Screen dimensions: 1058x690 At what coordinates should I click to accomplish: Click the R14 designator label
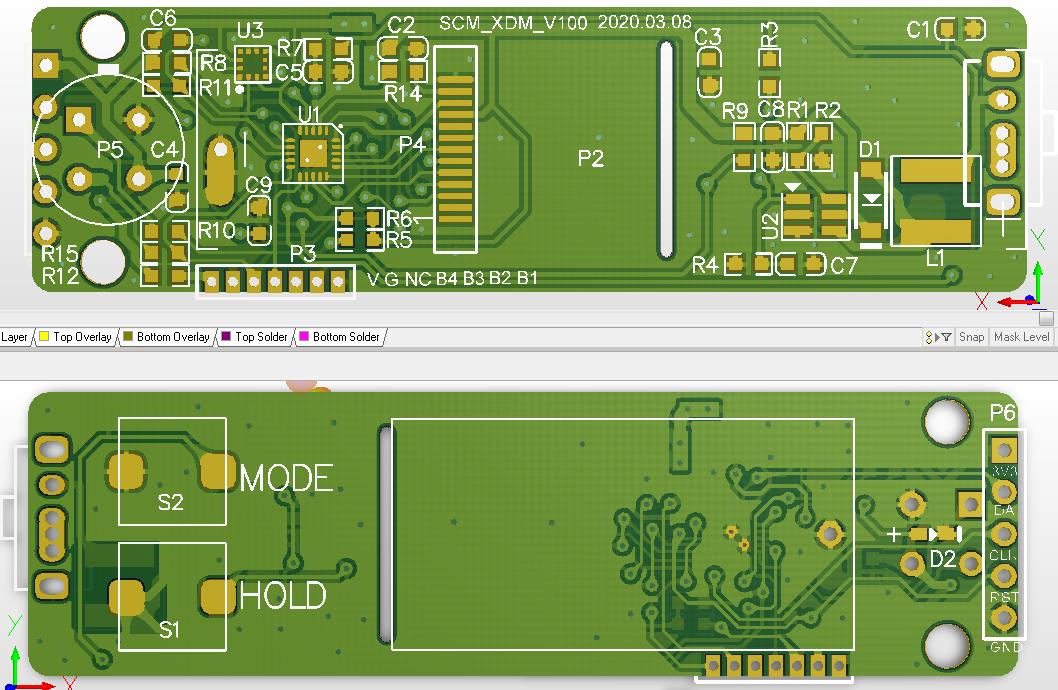(x=403, y=94)
